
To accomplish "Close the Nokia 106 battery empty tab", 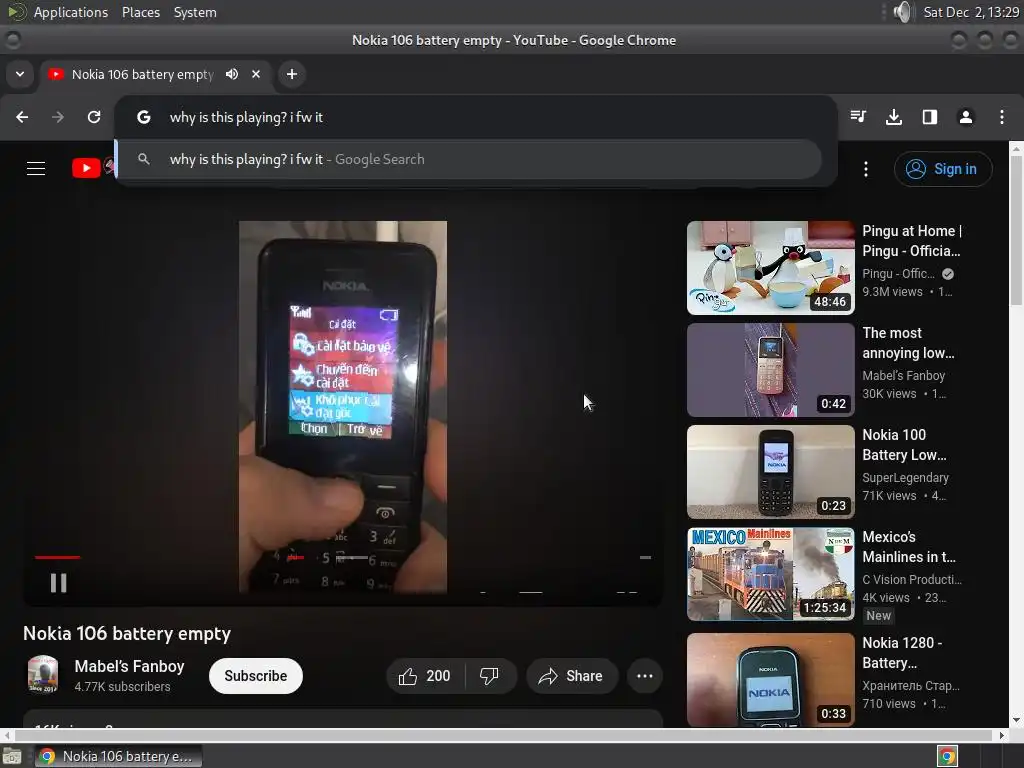I will [256, 74].
